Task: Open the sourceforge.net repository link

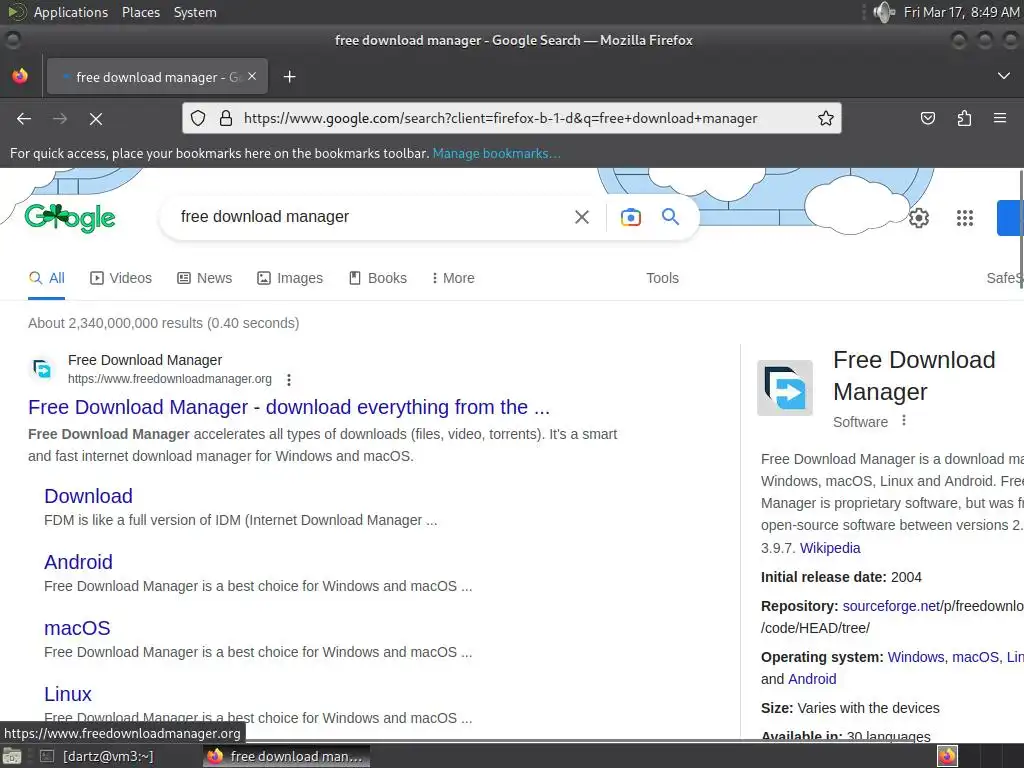Action: pos(891,606)
